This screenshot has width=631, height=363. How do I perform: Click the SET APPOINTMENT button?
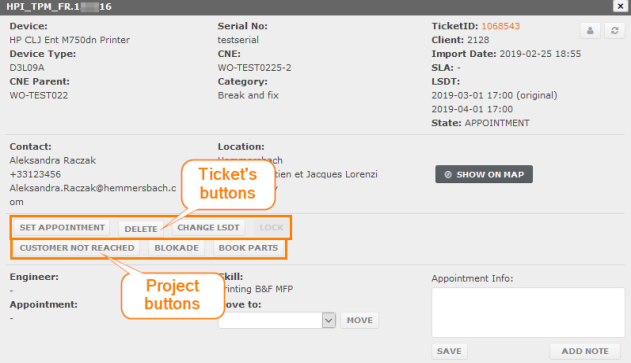[x=62, y=228]
